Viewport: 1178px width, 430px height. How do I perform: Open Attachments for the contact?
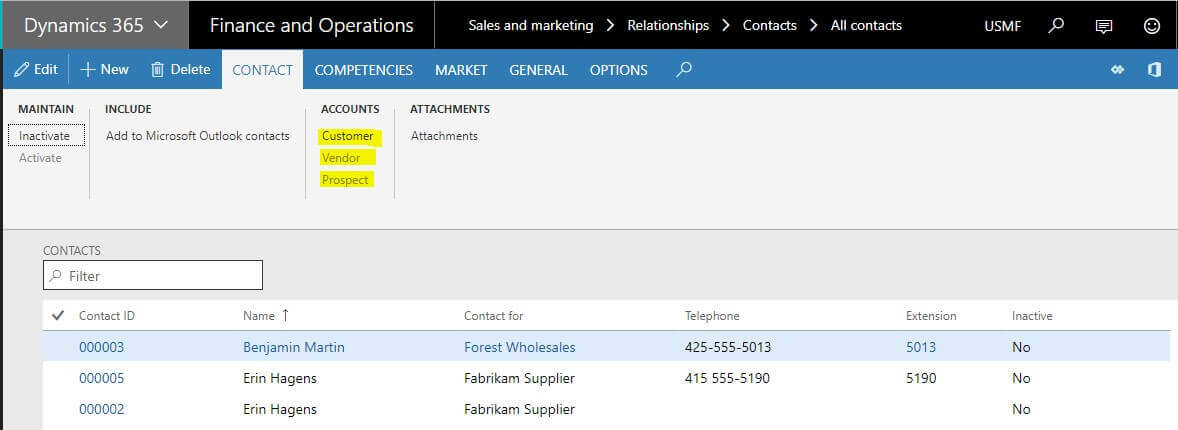pos(444,136)
